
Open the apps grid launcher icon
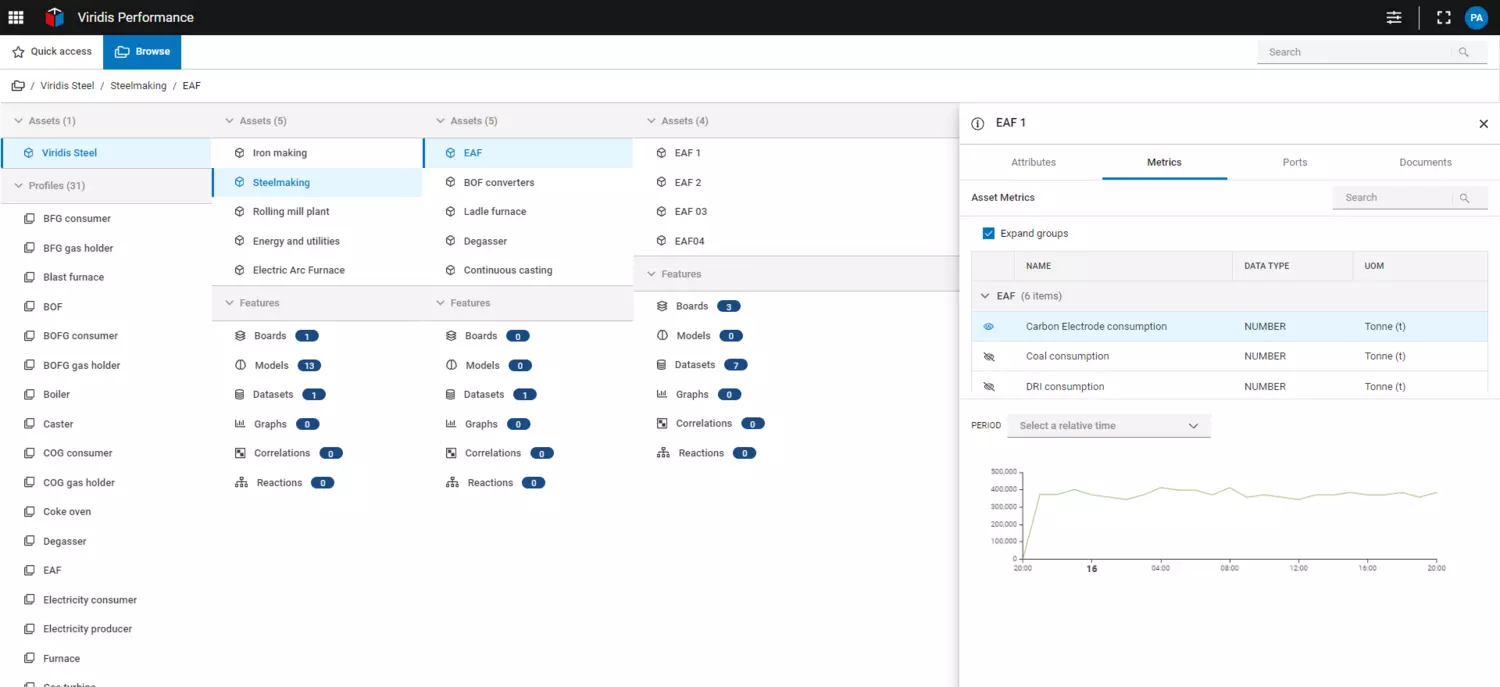pos(16,17)
